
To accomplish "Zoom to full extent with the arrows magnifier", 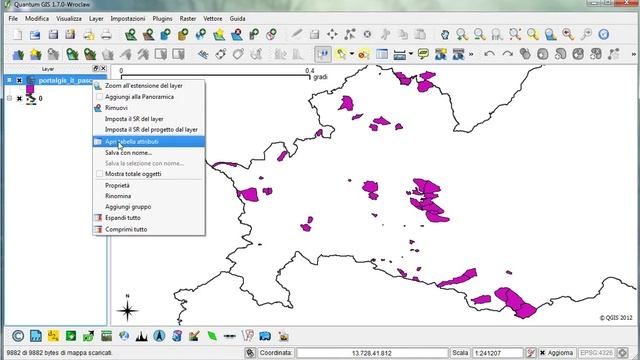I will point(515,34).
